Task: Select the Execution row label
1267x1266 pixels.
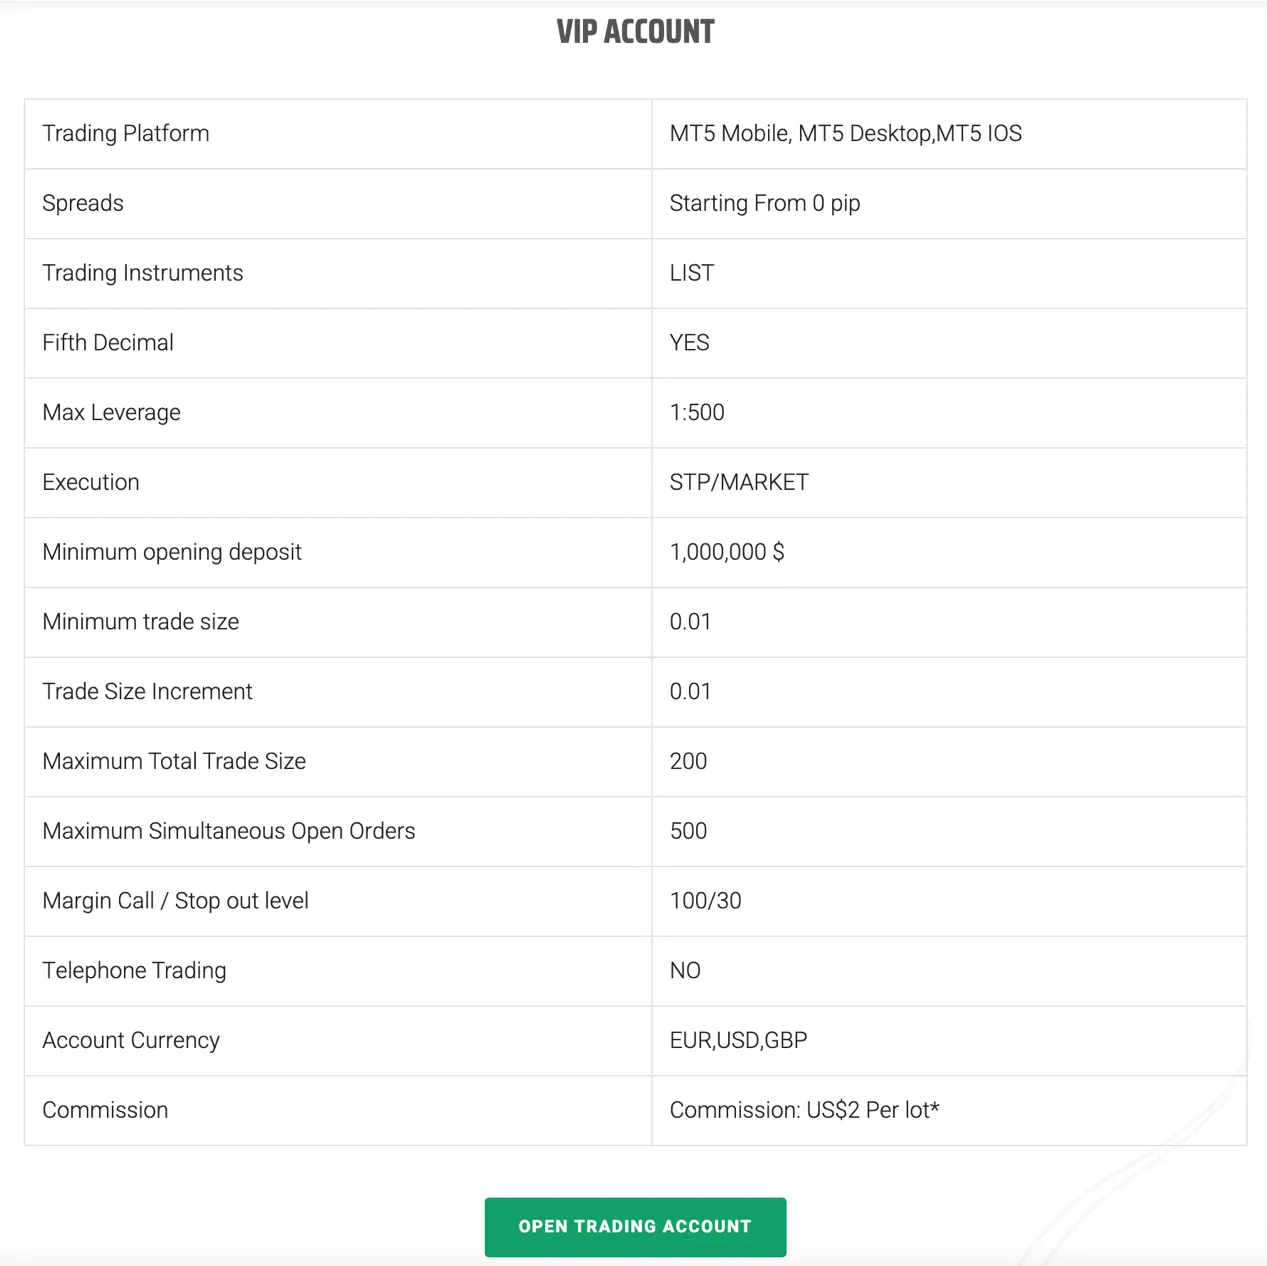Action: coord(91,482)
